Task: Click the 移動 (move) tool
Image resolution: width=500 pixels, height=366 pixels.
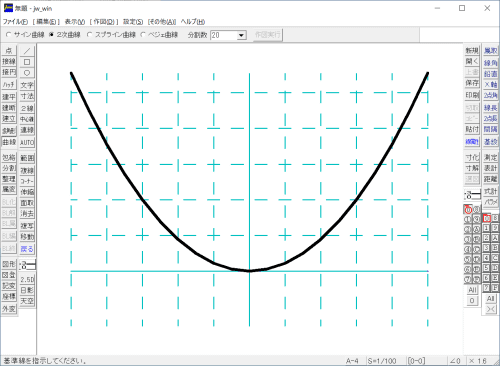Action: (27, 237)
